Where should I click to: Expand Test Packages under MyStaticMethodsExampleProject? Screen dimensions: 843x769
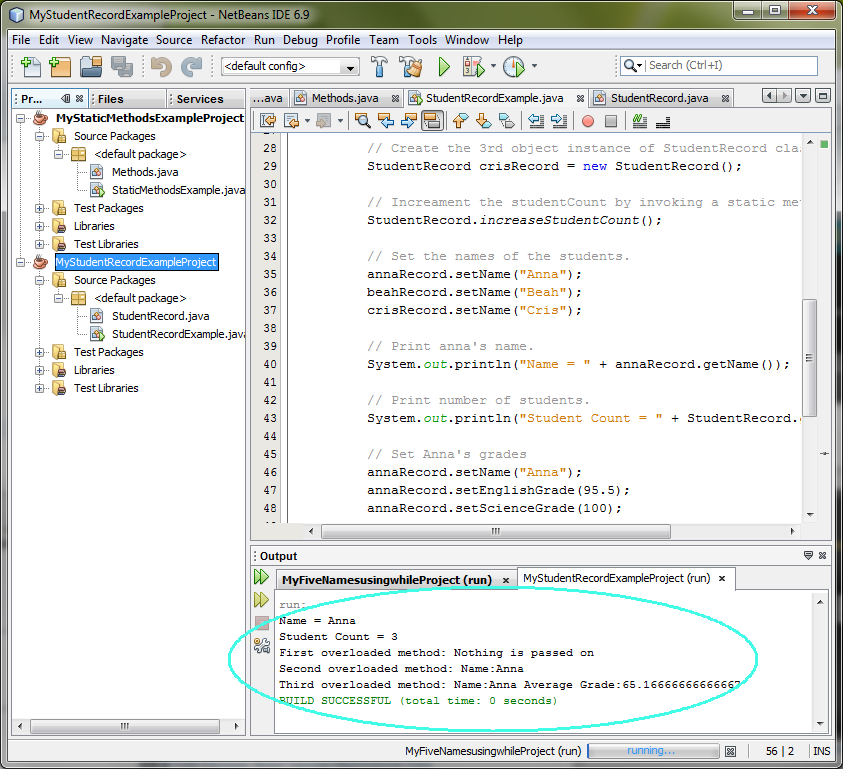coord(39,208)
